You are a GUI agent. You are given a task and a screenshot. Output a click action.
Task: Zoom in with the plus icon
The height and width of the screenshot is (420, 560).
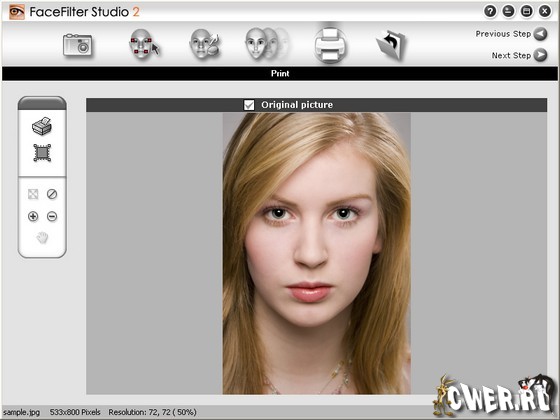[33, 216]
